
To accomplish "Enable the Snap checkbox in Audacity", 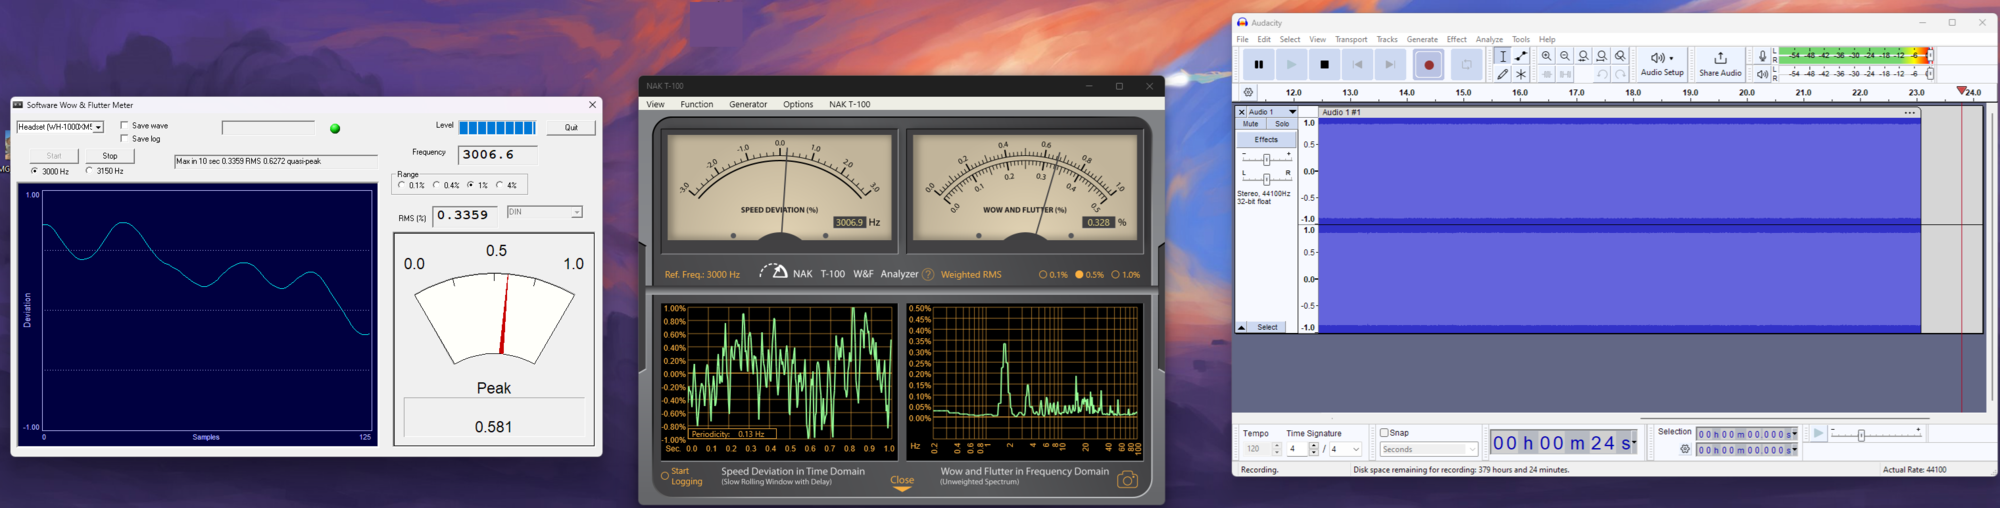I will click(1384, 433).
